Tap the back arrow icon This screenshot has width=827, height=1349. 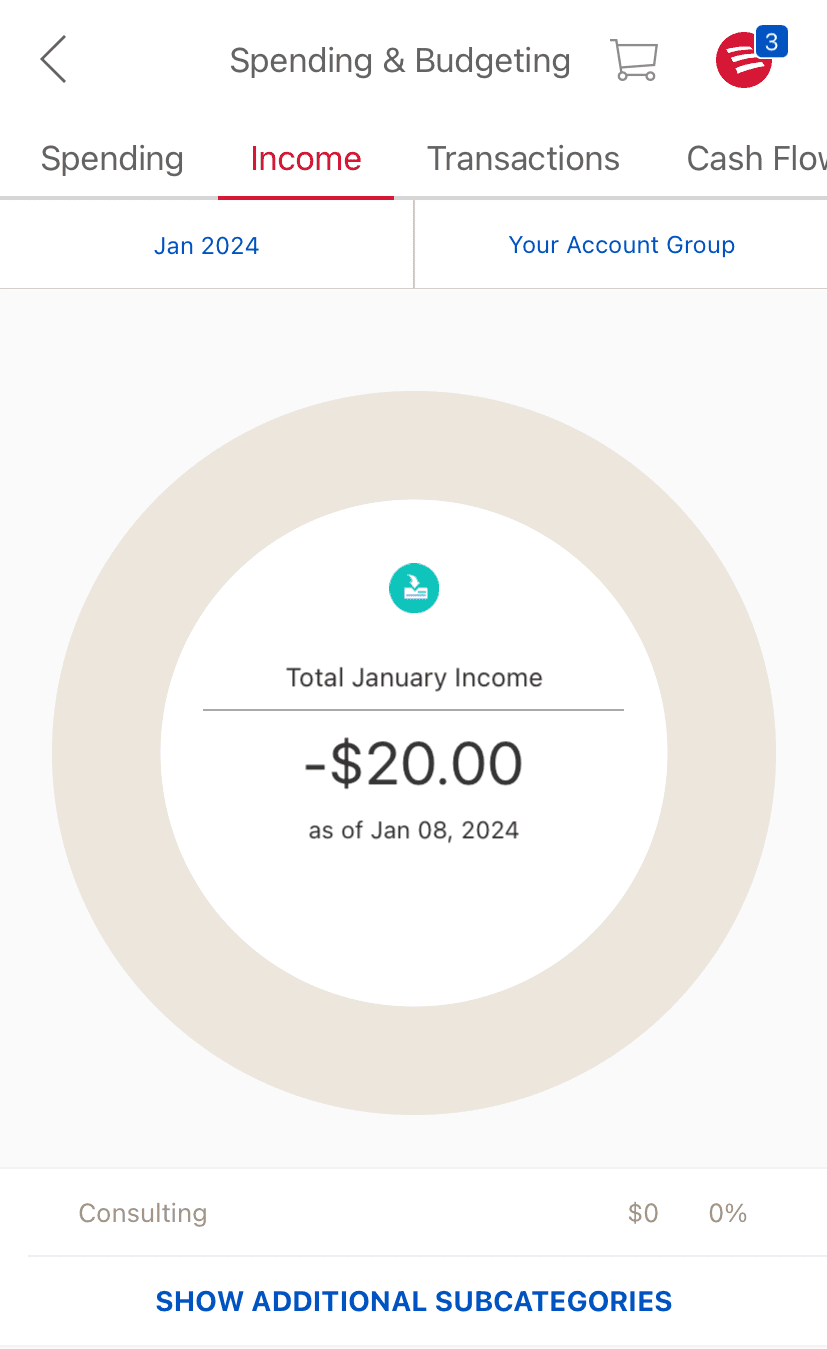point(54,60)
